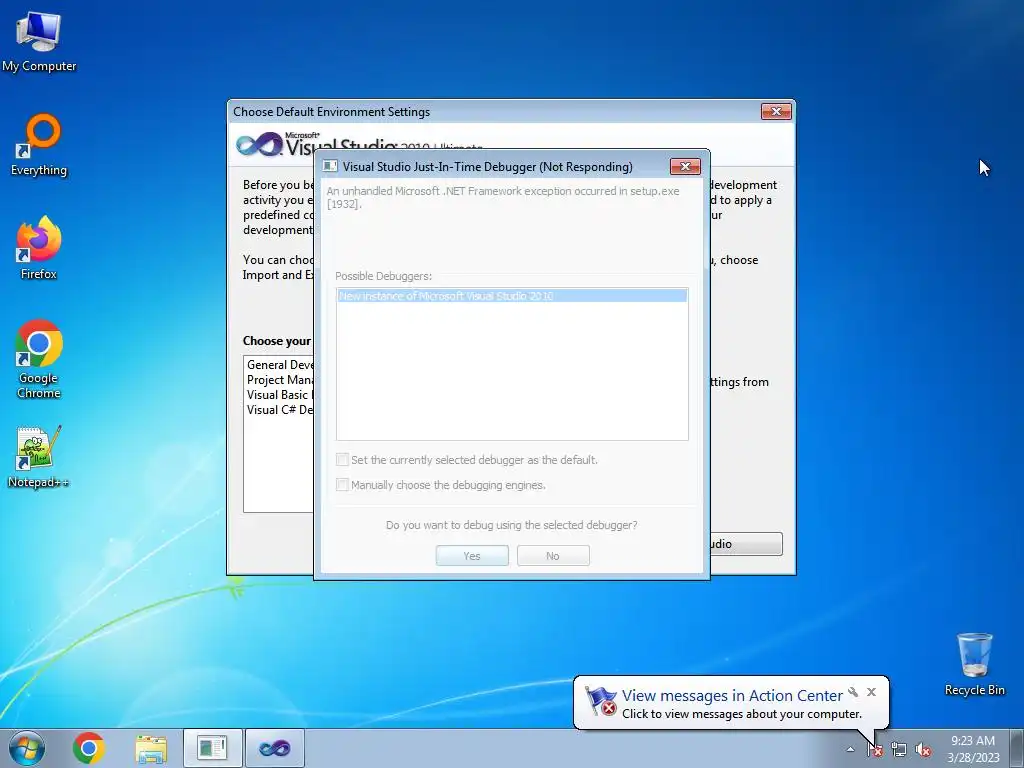Select New instance of Microsoft Visual Studio 2010

[512, 296]
